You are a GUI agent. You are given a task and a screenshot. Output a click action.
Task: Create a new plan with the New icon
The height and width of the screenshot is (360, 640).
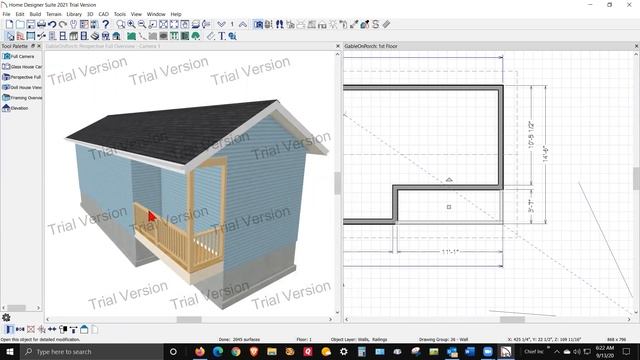point(9,24)
